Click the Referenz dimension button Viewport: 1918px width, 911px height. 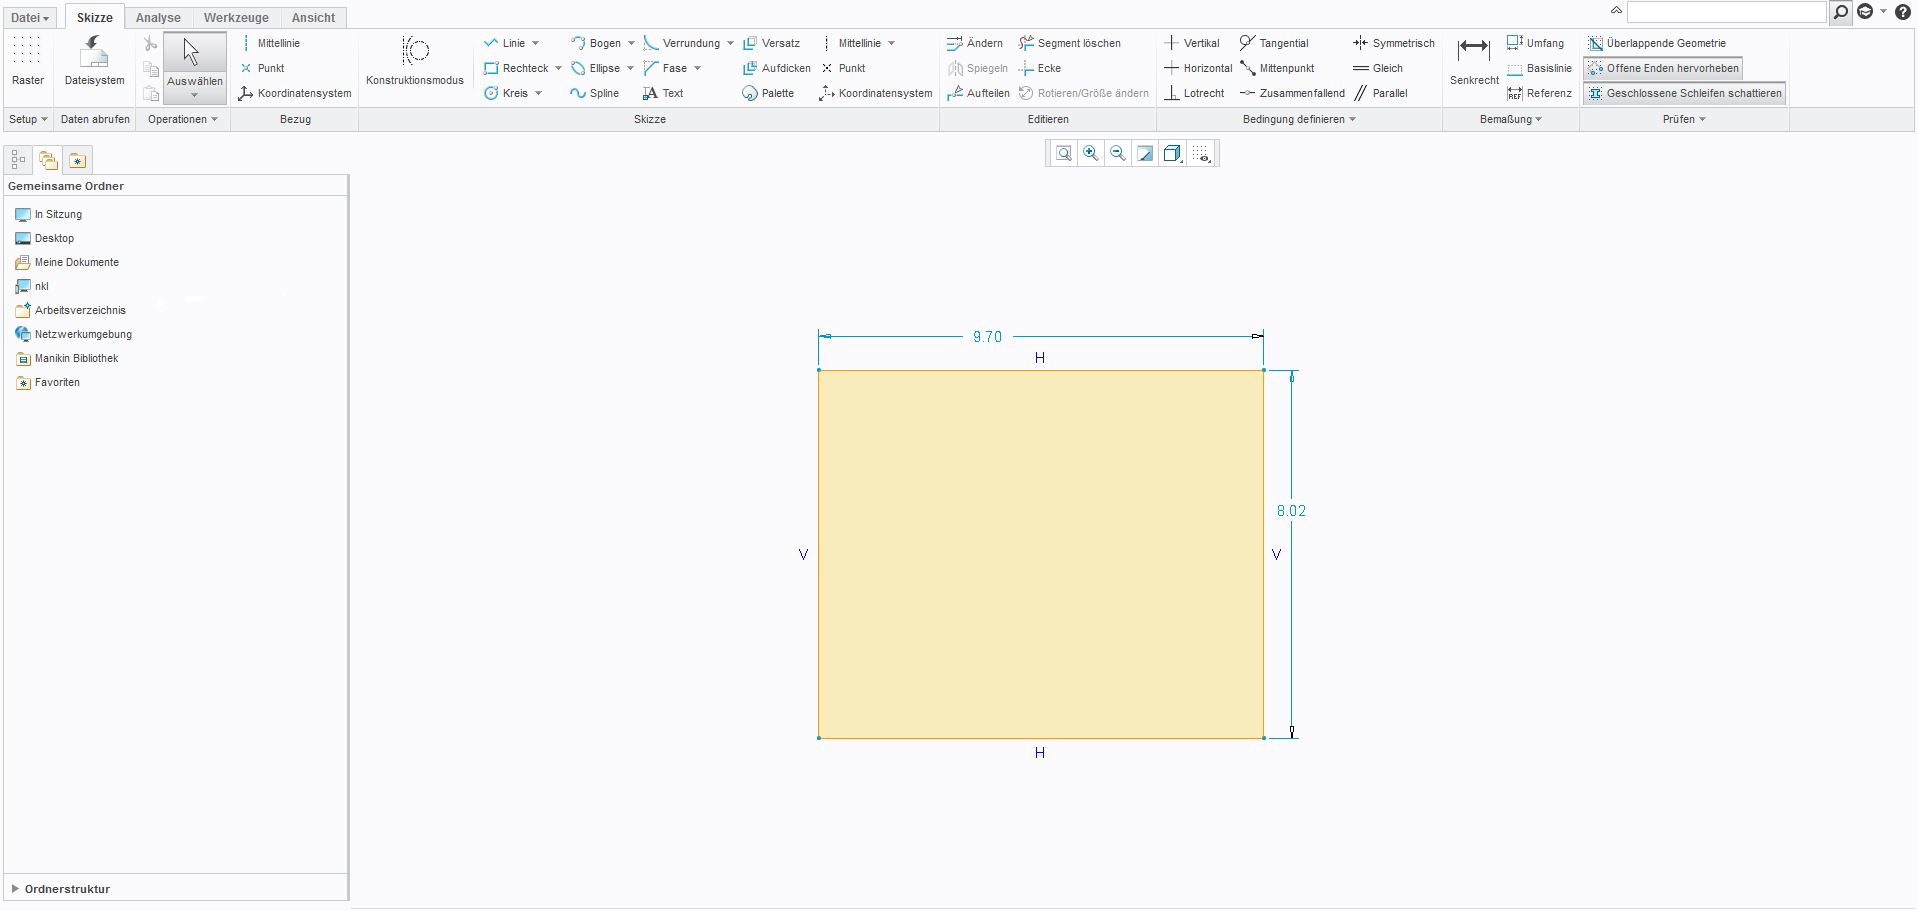coord(1540,93)
